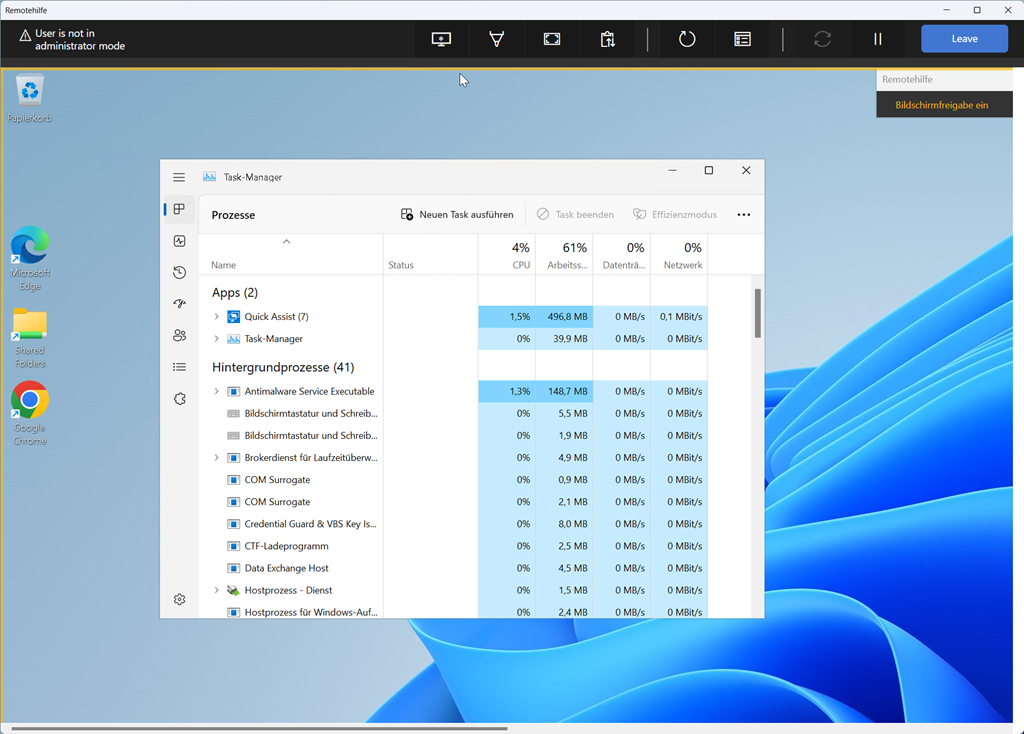This screenshot has width=1024, height=734.
Task: Open Users page in Task Manager sidebar
Action: 179,336
